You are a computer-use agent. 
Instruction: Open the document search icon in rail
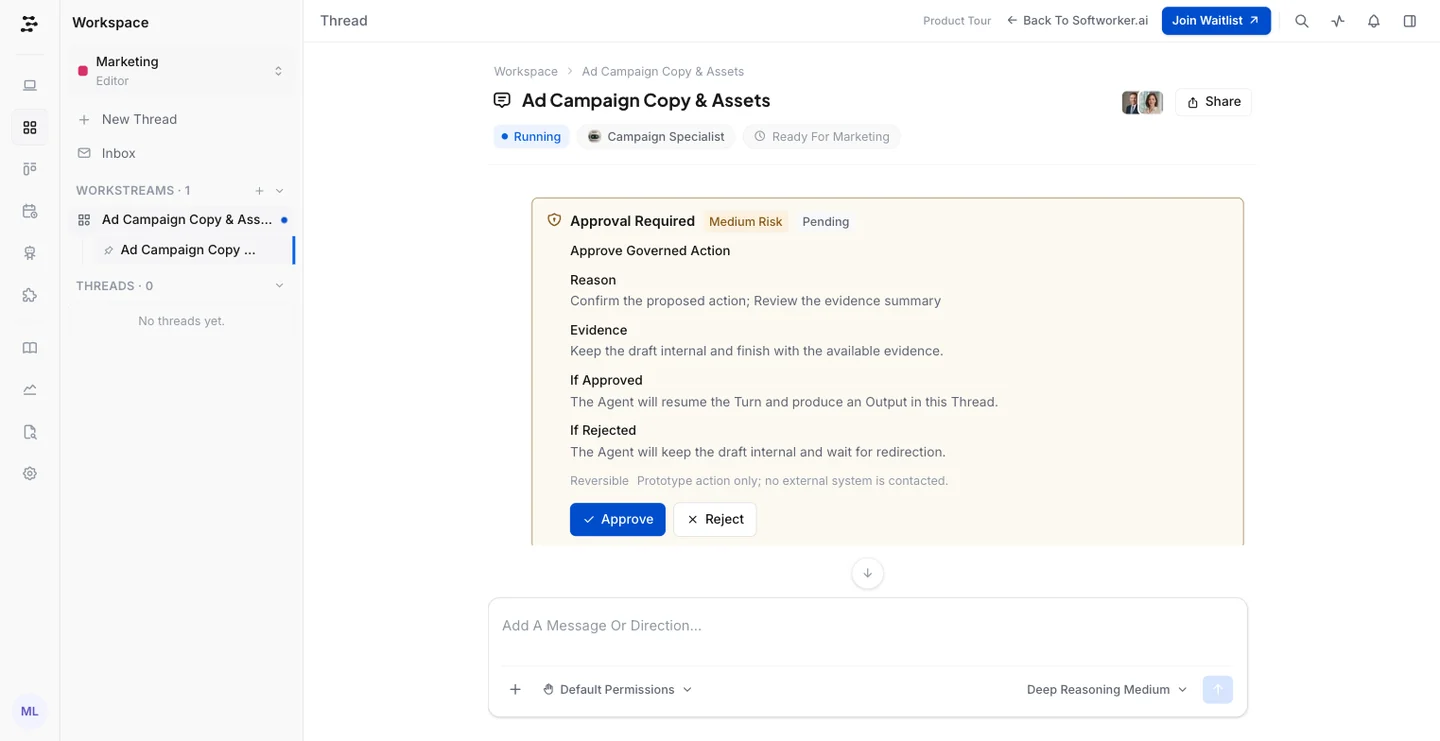(x=30, y=432)
